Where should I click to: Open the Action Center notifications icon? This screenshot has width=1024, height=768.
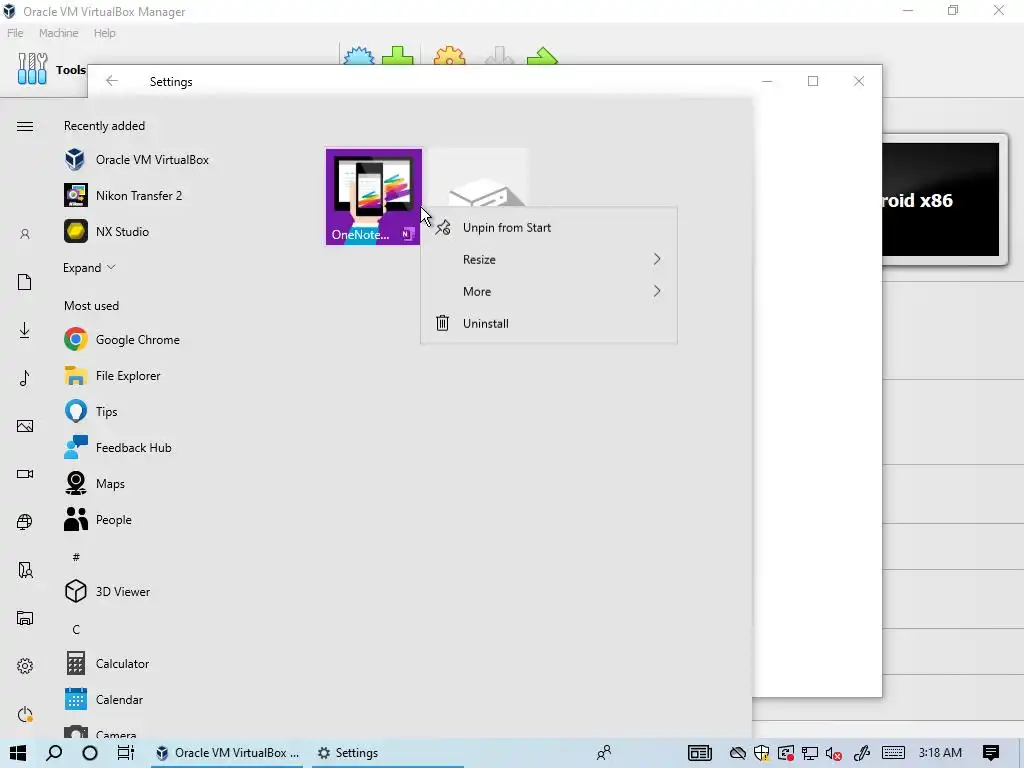(991, 753)
